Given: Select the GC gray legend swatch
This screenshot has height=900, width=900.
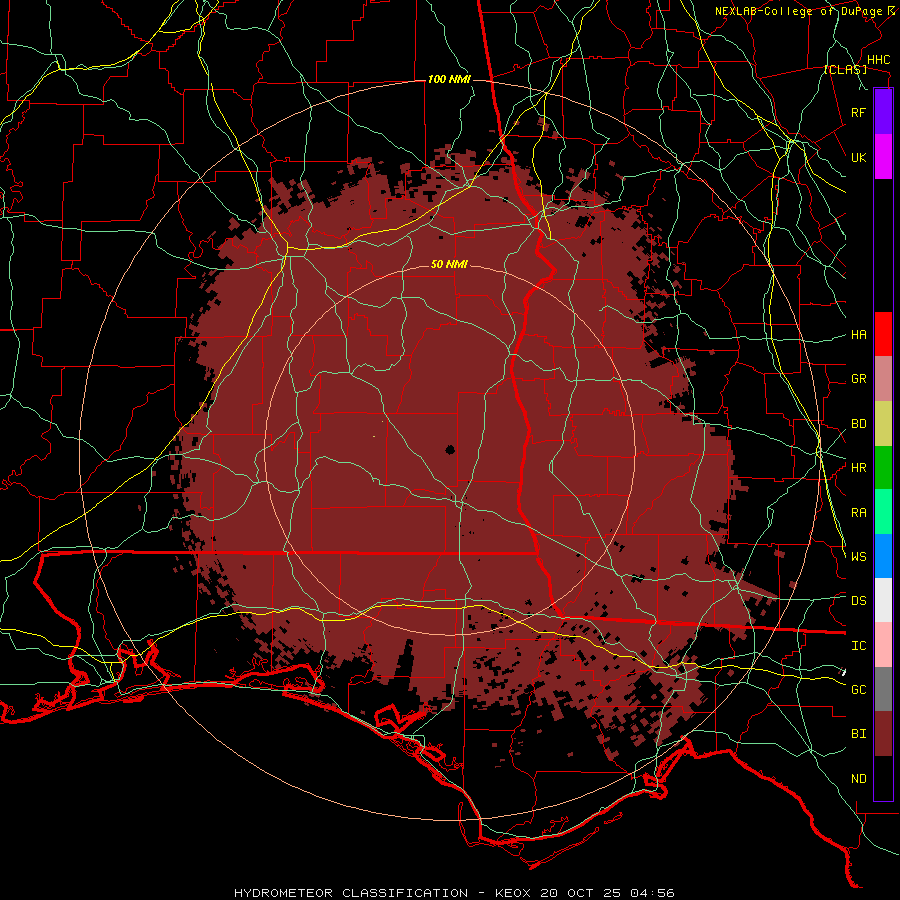Looking at the screenshot, I should pos(883,689).
